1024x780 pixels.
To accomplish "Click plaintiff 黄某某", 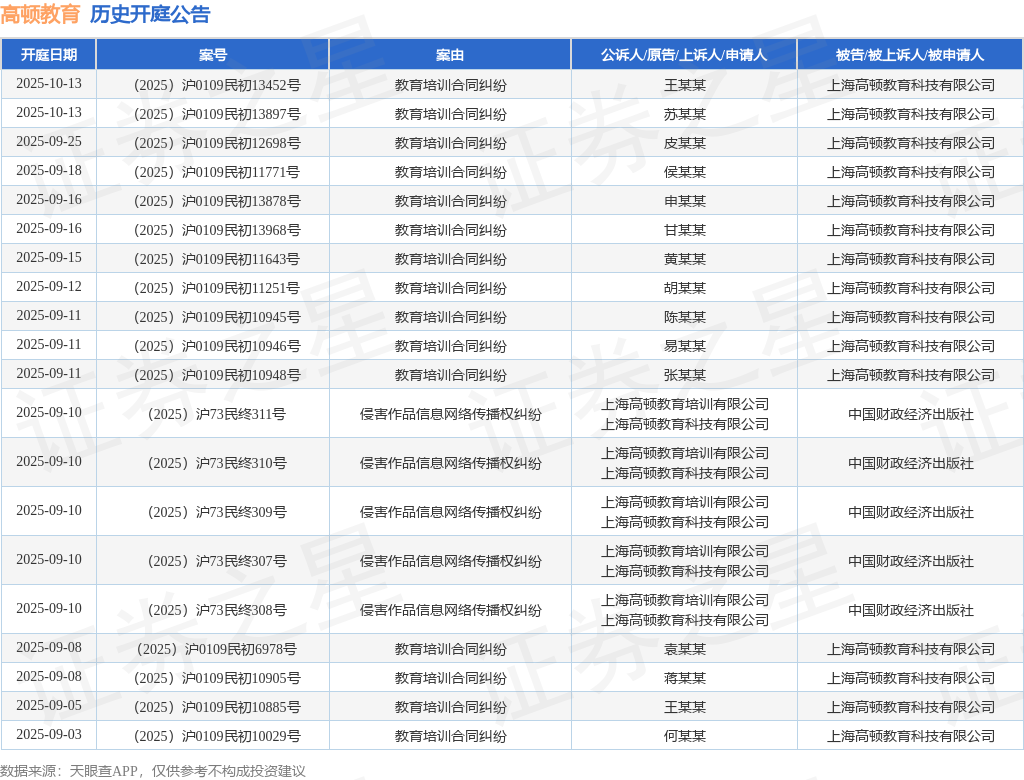I will [684, 259].
